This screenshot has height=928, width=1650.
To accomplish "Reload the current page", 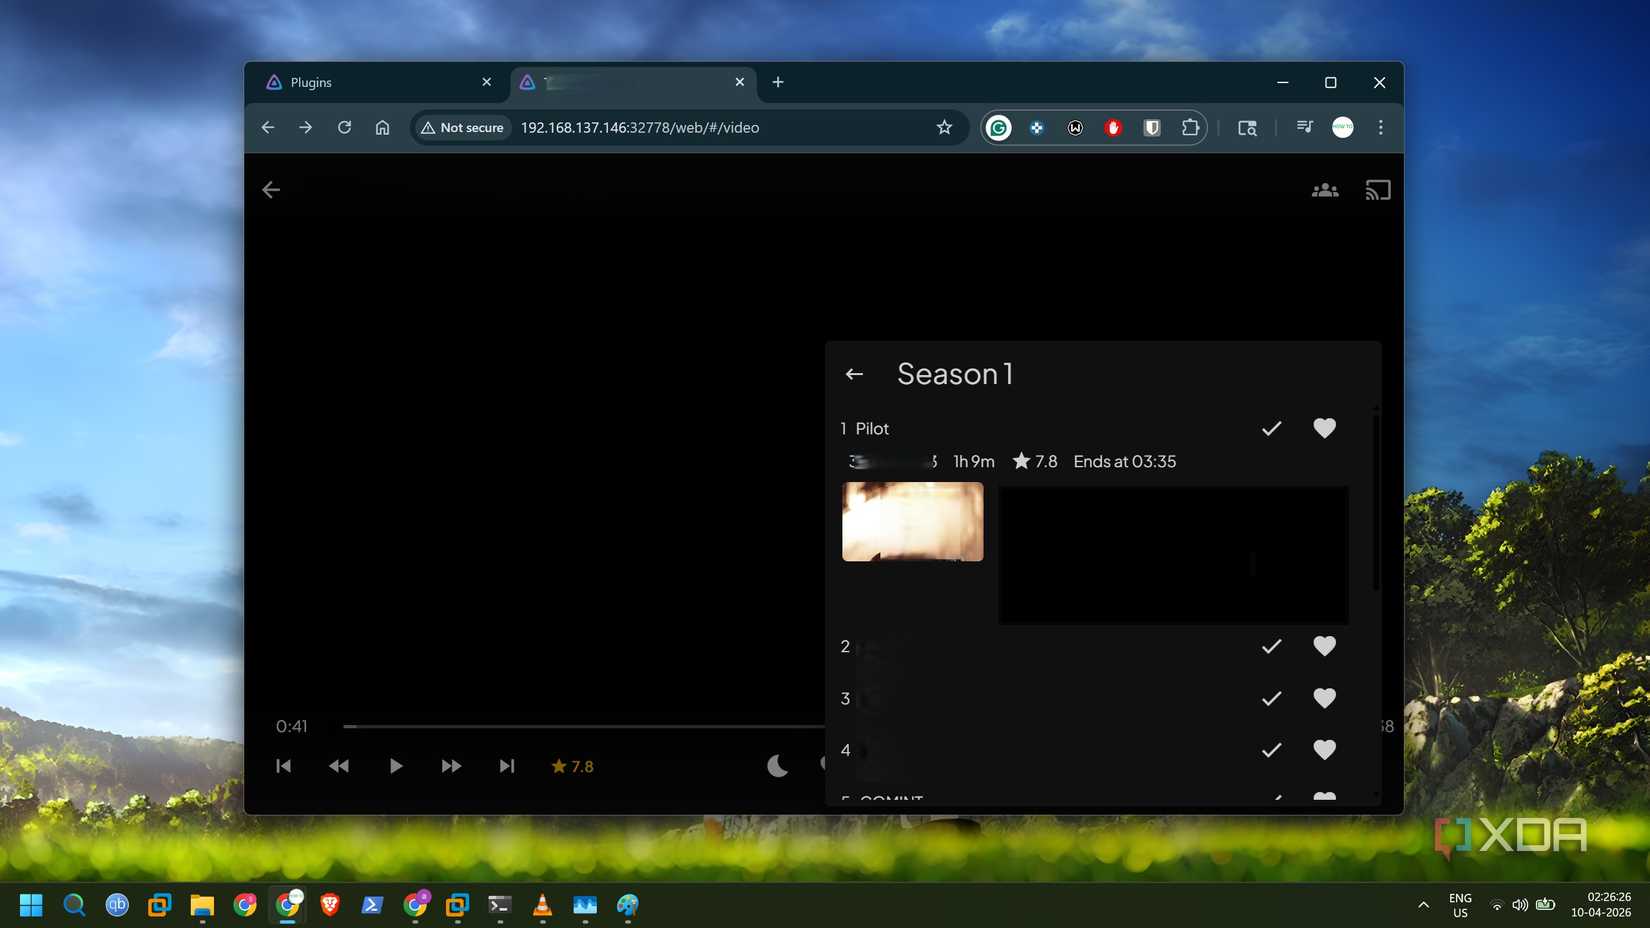I will click(x=344, y=128).
